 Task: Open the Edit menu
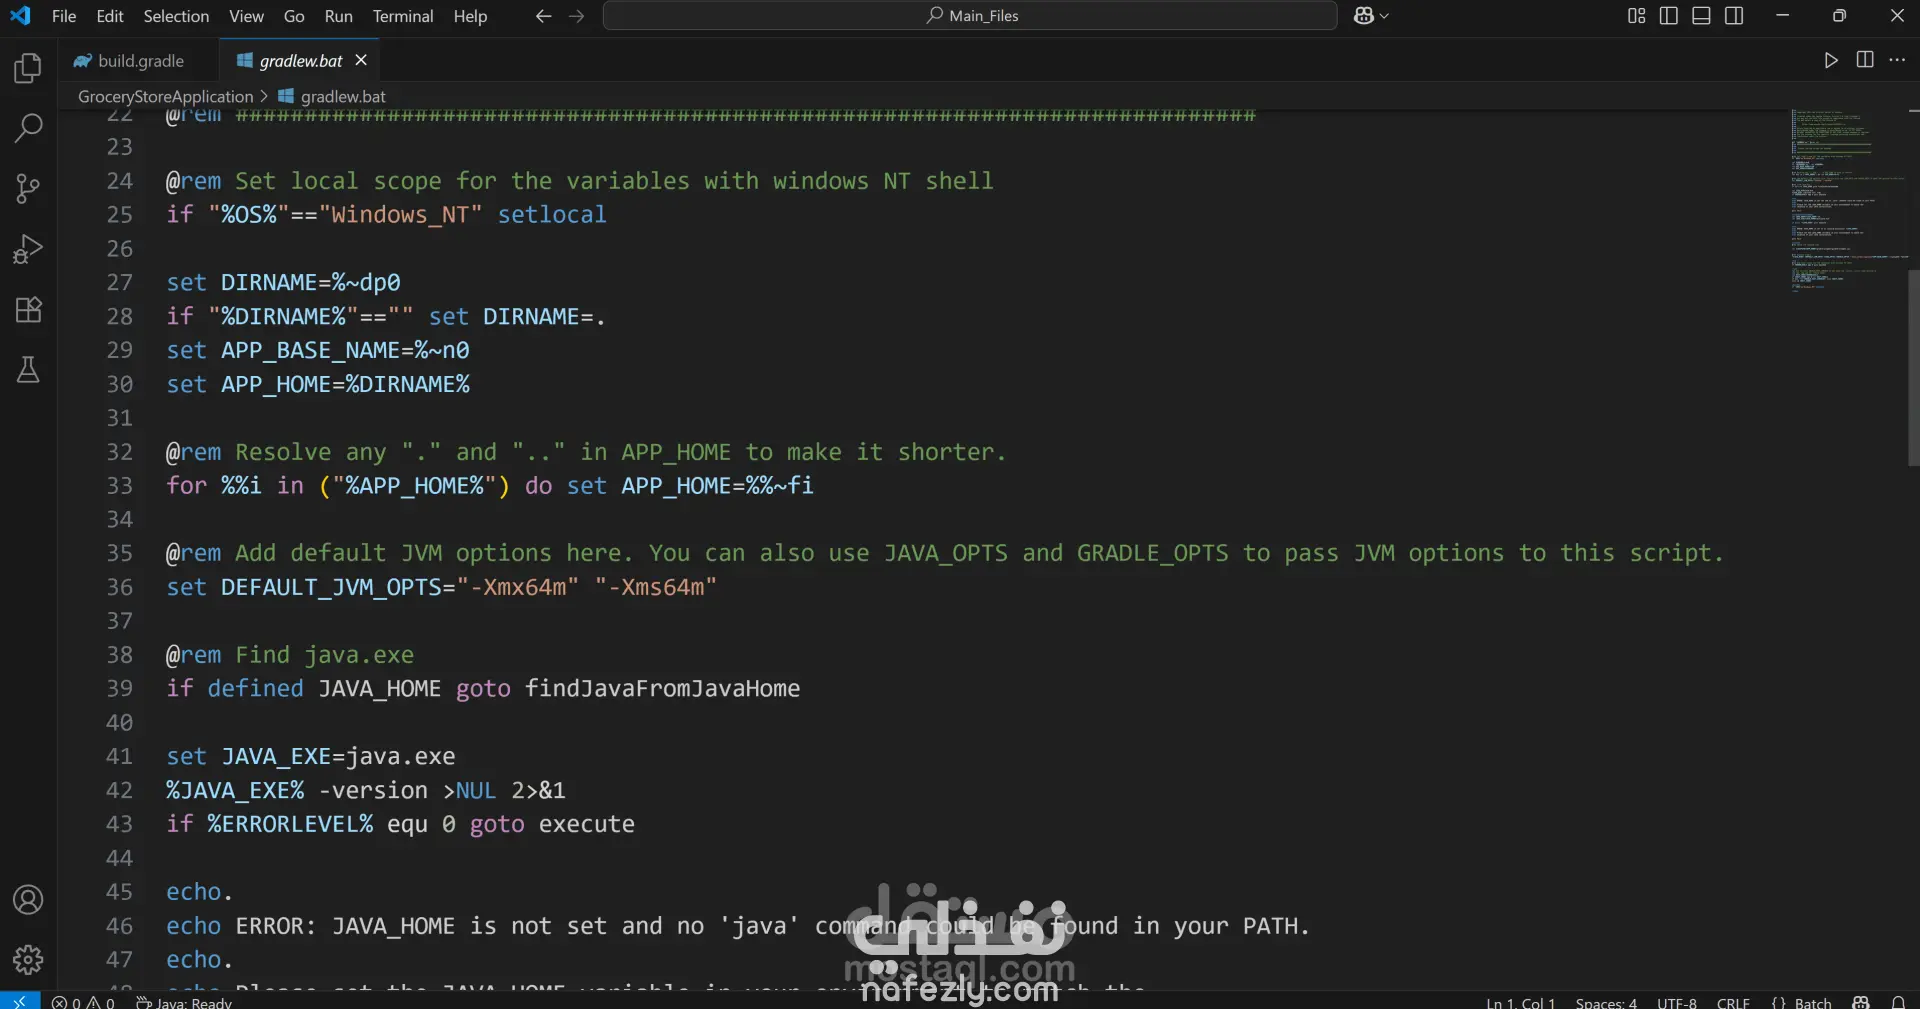(x=110, y=16)
